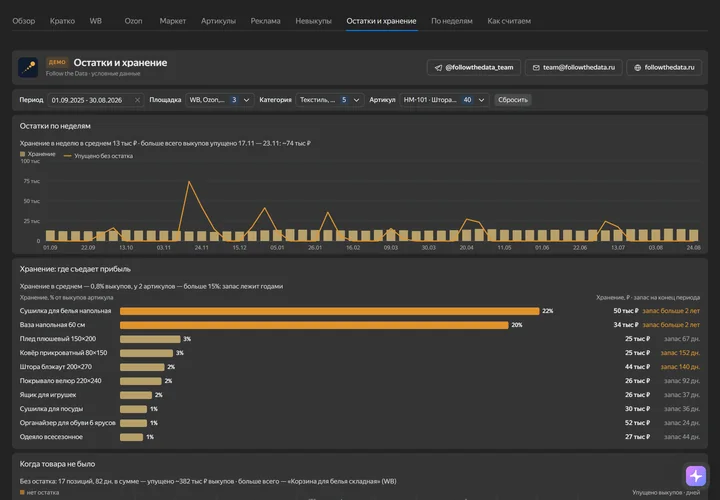Image resolution: width=720 pixels, height=500 pixels.
Task: Toggle the нет остатка legend swatch
Action: pos(22,493)
